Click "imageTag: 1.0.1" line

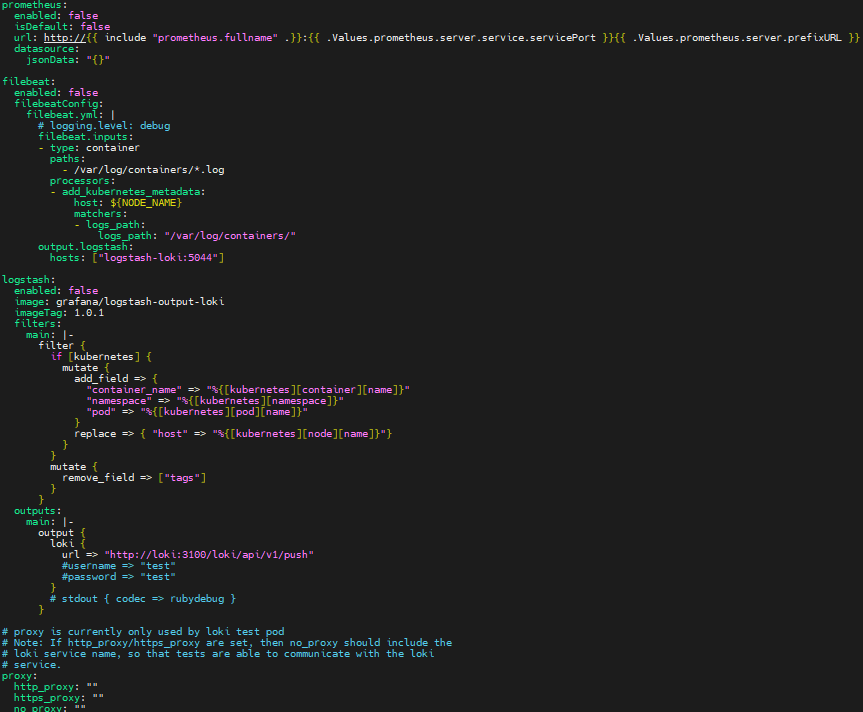[x=59, y=313]
